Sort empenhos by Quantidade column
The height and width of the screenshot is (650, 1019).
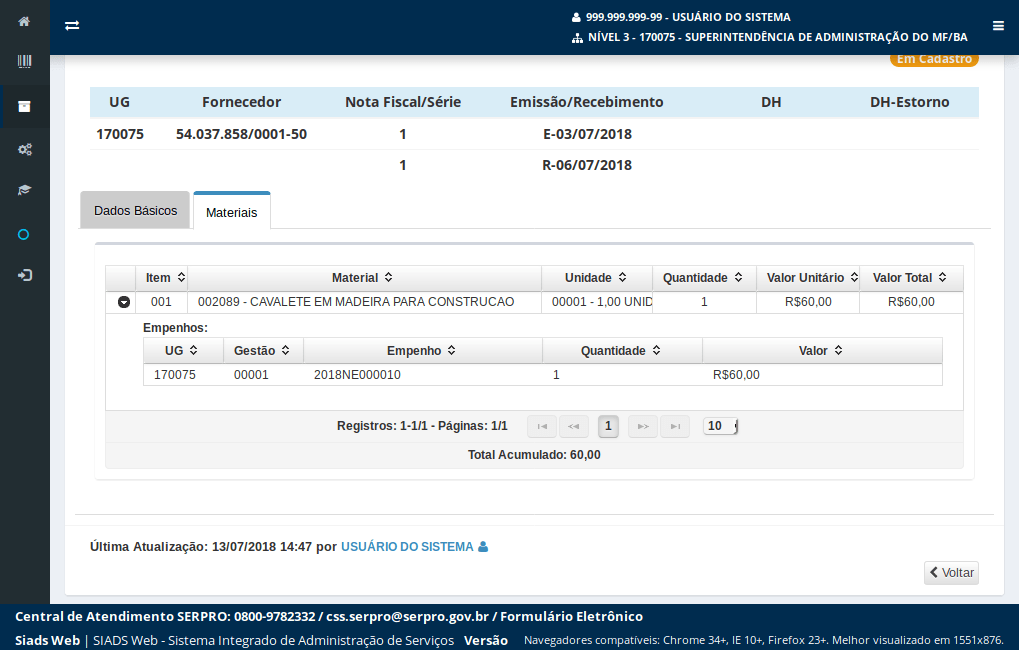point(656,350)
